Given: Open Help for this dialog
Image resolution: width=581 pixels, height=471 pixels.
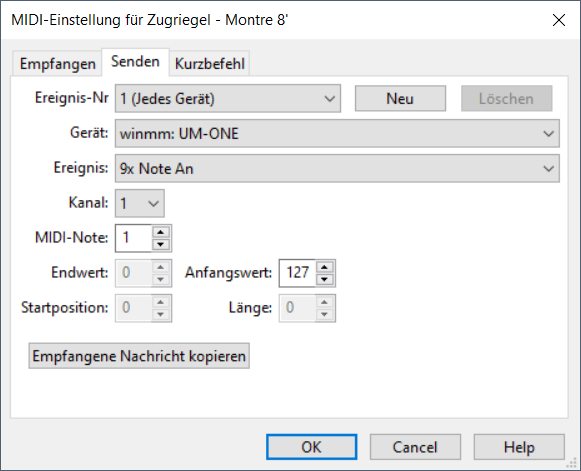Looking at the screenshot, I should [519, 447].
